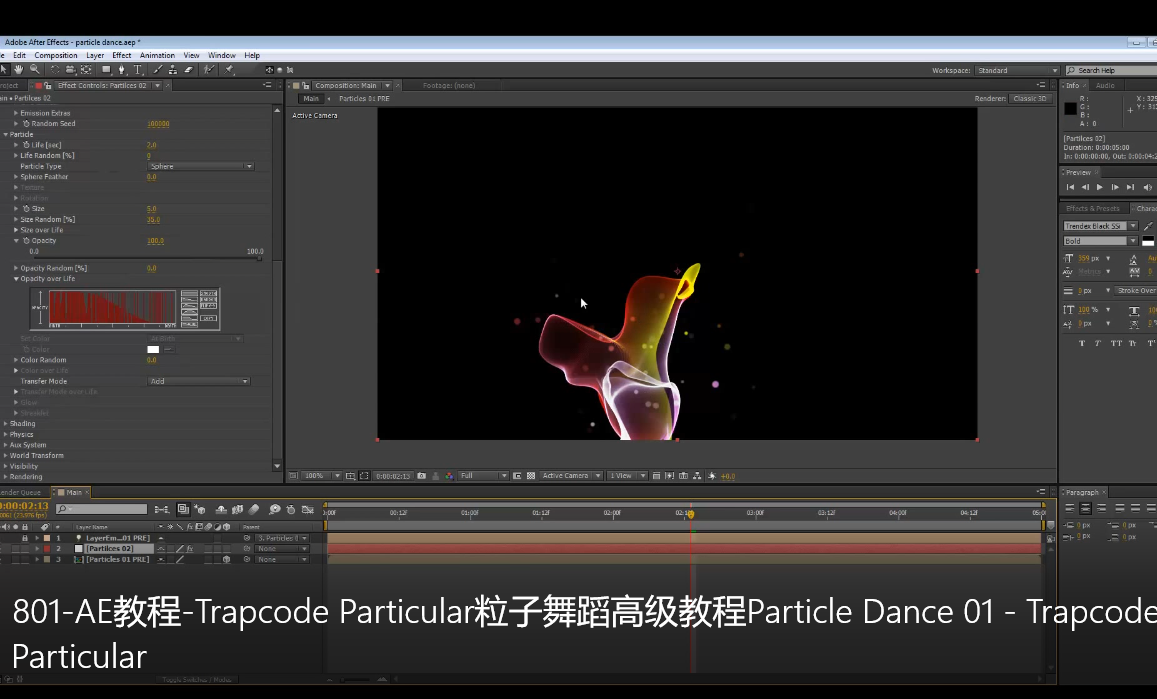
Task: Toggle the Effect Controls panel lock
Action: pyautogui.click(x=48, y=86)
